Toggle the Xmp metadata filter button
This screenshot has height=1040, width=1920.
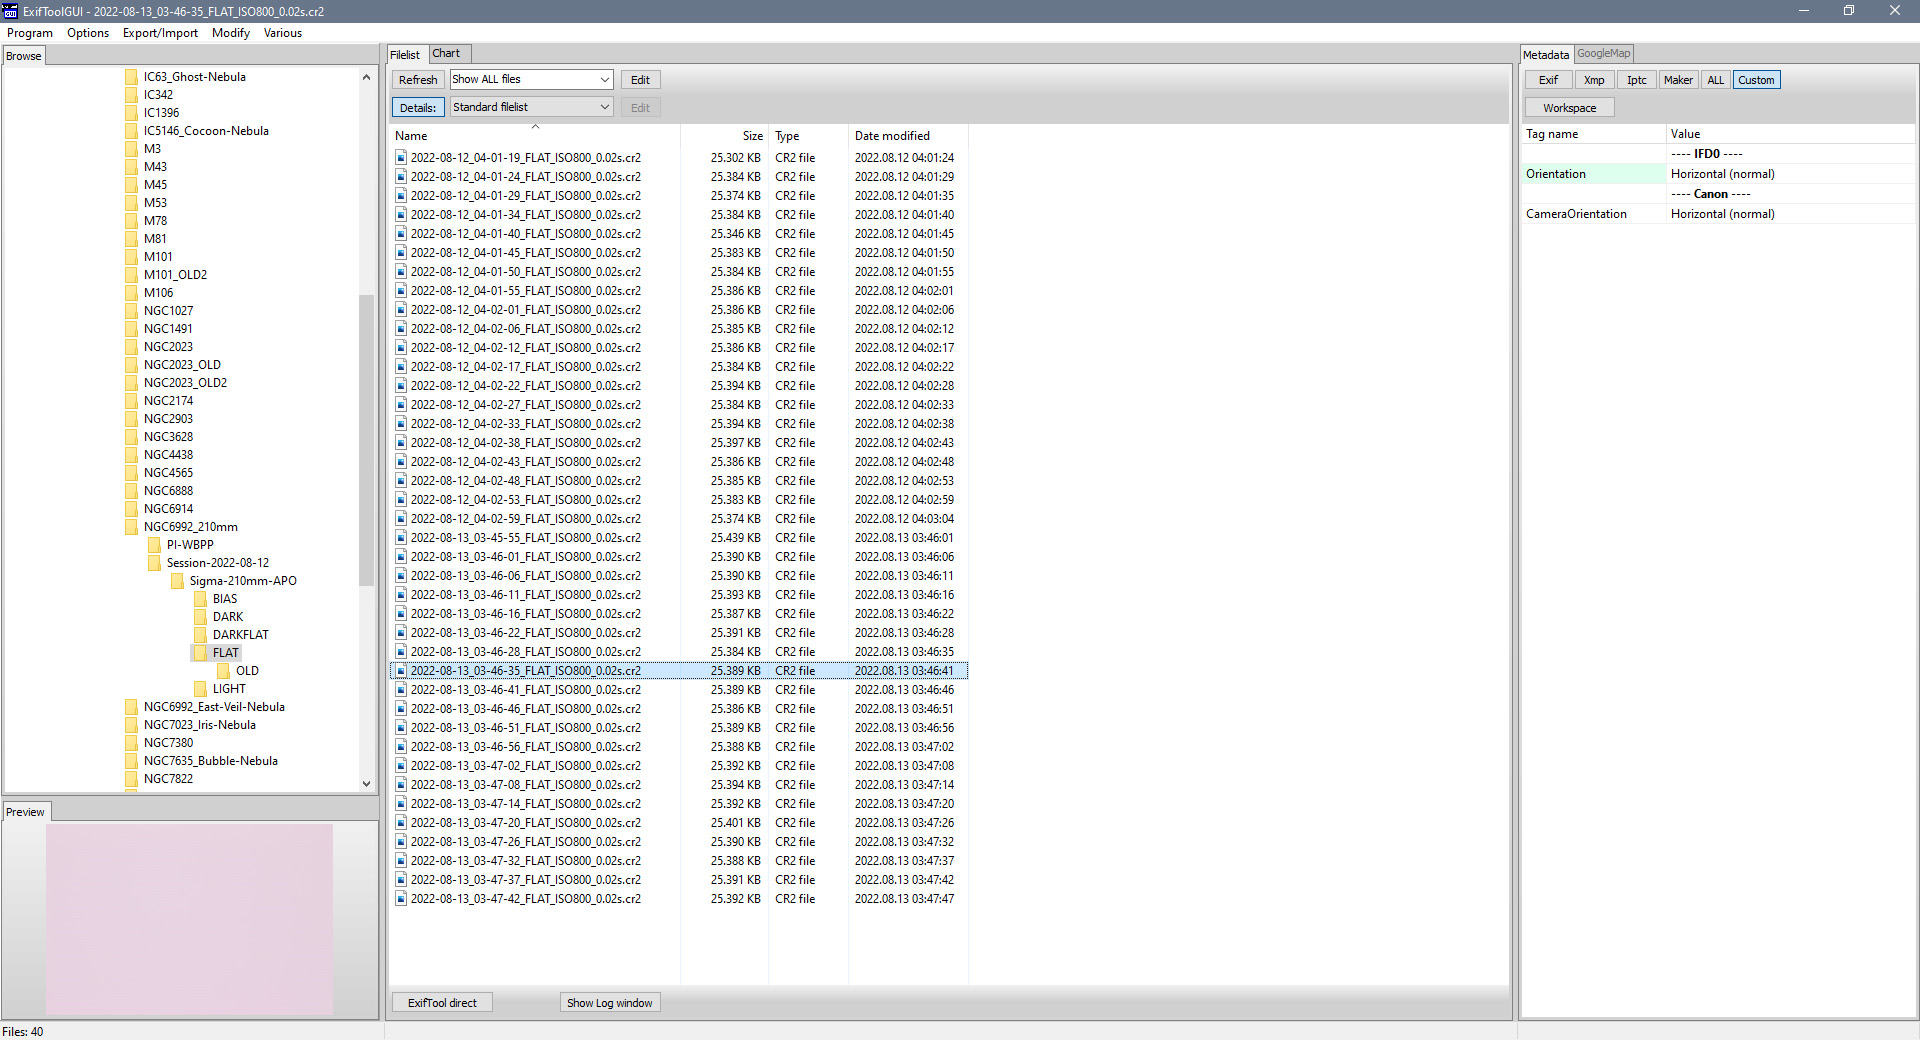[1594, 80]
